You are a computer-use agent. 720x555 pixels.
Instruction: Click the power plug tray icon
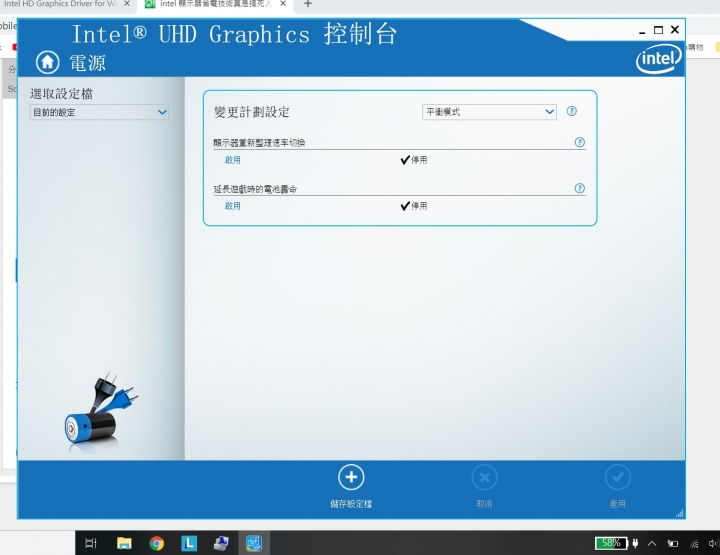[x=635, y=544]
